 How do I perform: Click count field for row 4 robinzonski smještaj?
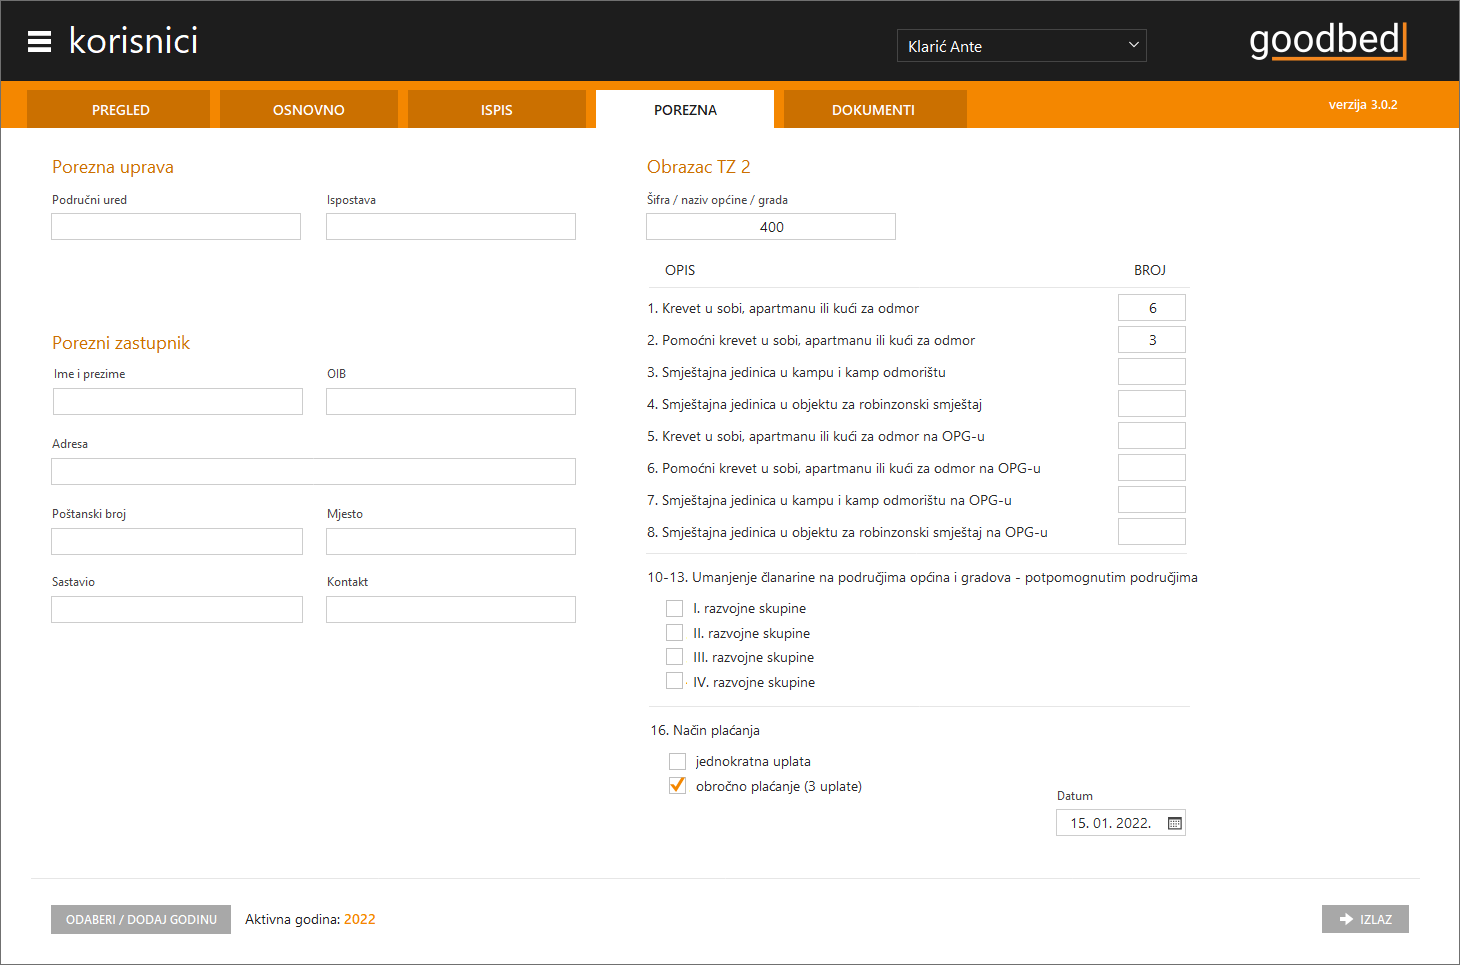[x=1152, y=404]
